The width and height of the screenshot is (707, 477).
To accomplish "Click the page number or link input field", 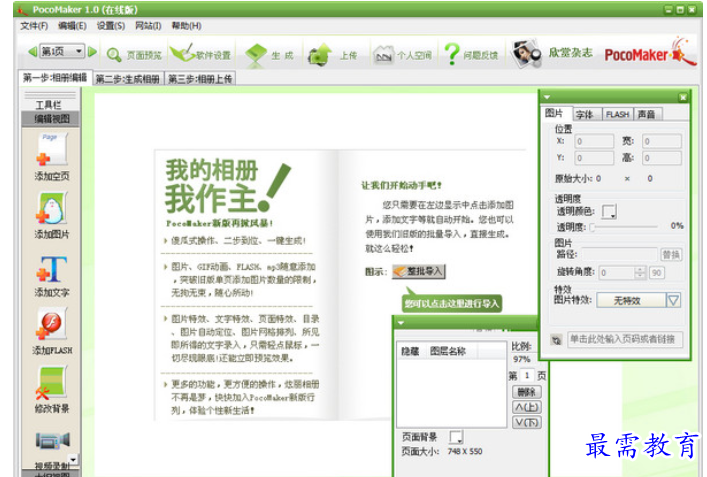I will coord(623,339).
